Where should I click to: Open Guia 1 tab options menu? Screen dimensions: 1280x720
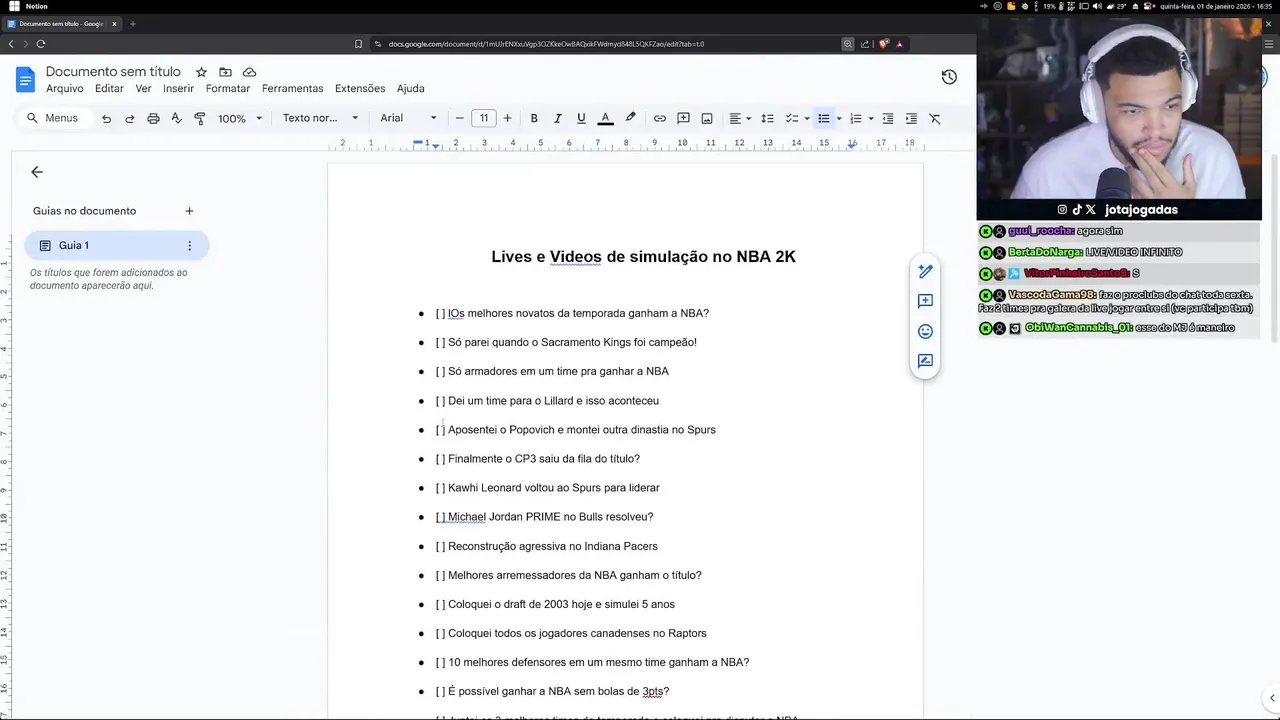click(189, 245)
